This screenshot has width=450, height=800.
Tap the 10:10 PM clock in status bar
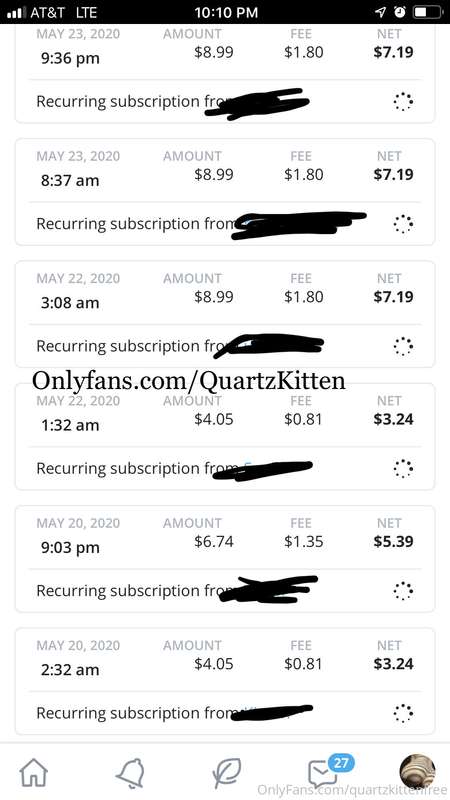(x=226, y=13)
